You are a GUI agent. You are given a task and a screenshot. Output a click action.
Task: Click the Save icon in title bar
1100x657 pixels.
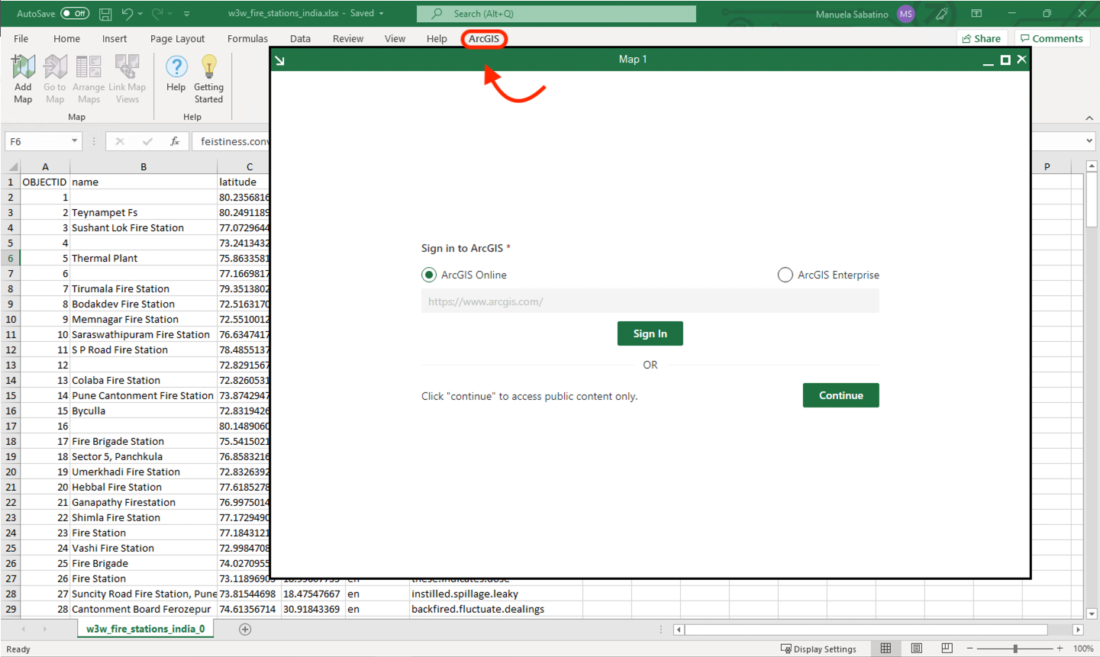[x=105, y=13]
